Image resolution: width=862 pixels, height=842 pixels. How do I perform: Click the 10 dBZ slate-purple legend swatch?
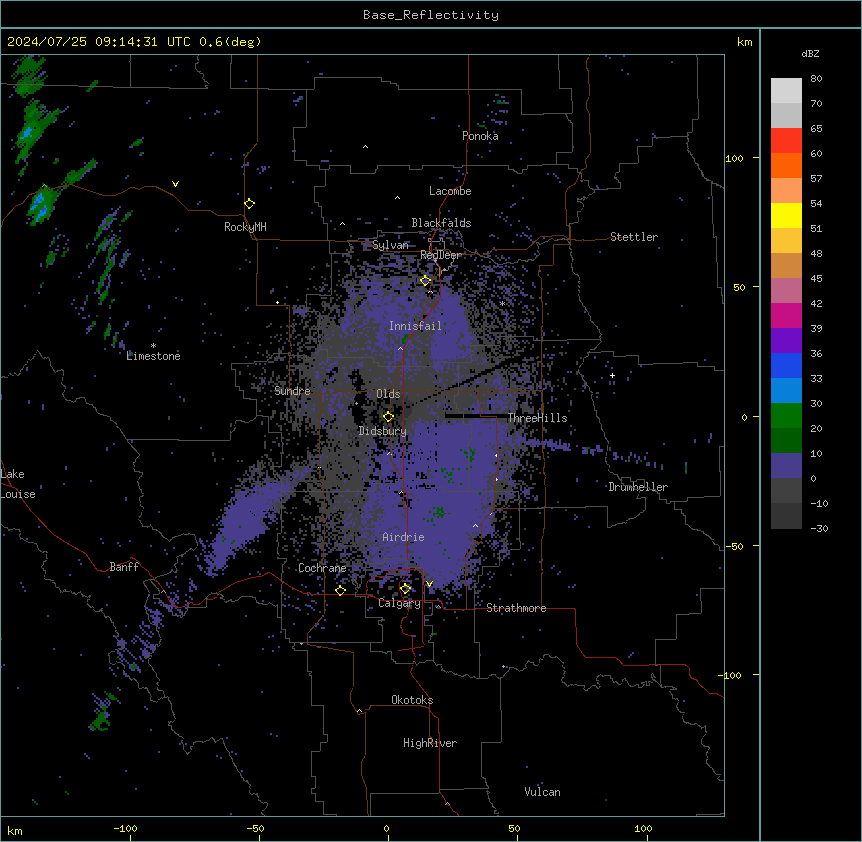786,466
